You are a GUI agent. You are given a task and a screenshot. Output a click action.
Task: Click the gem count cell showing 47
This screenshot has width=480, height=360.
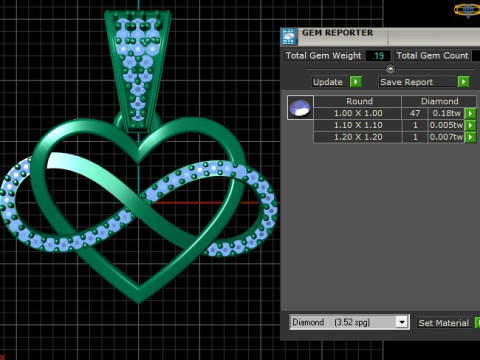click(x=415, y=113)
